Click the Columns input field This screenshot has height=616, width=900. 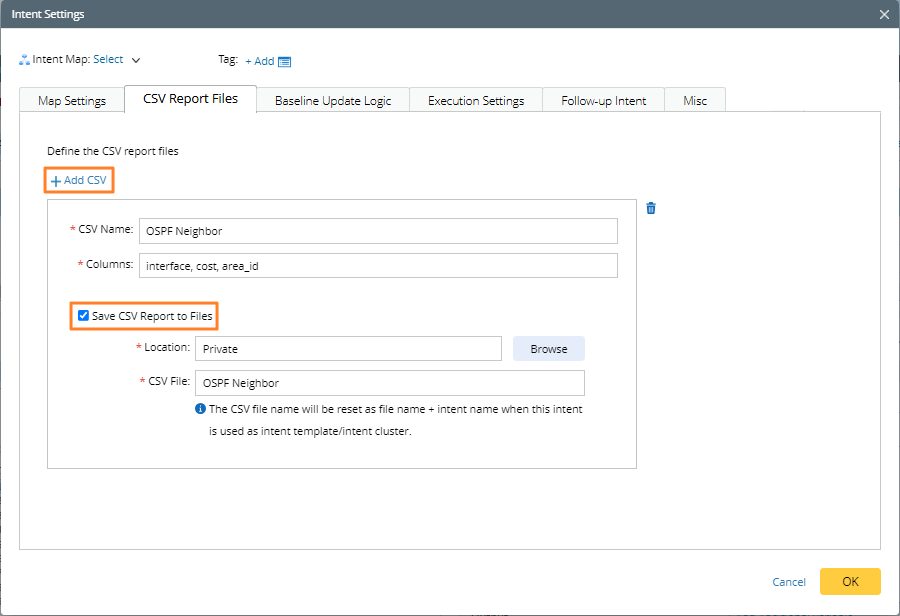pos(378,265)
